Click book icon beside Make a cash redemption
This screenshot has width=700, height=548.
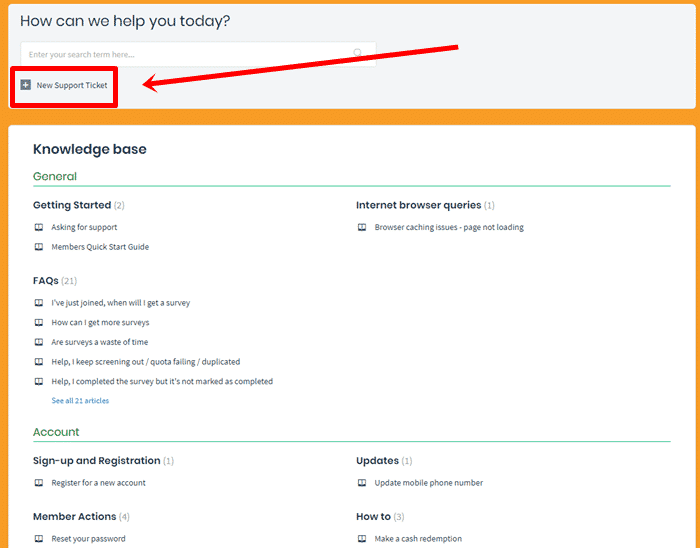point(362,539)
